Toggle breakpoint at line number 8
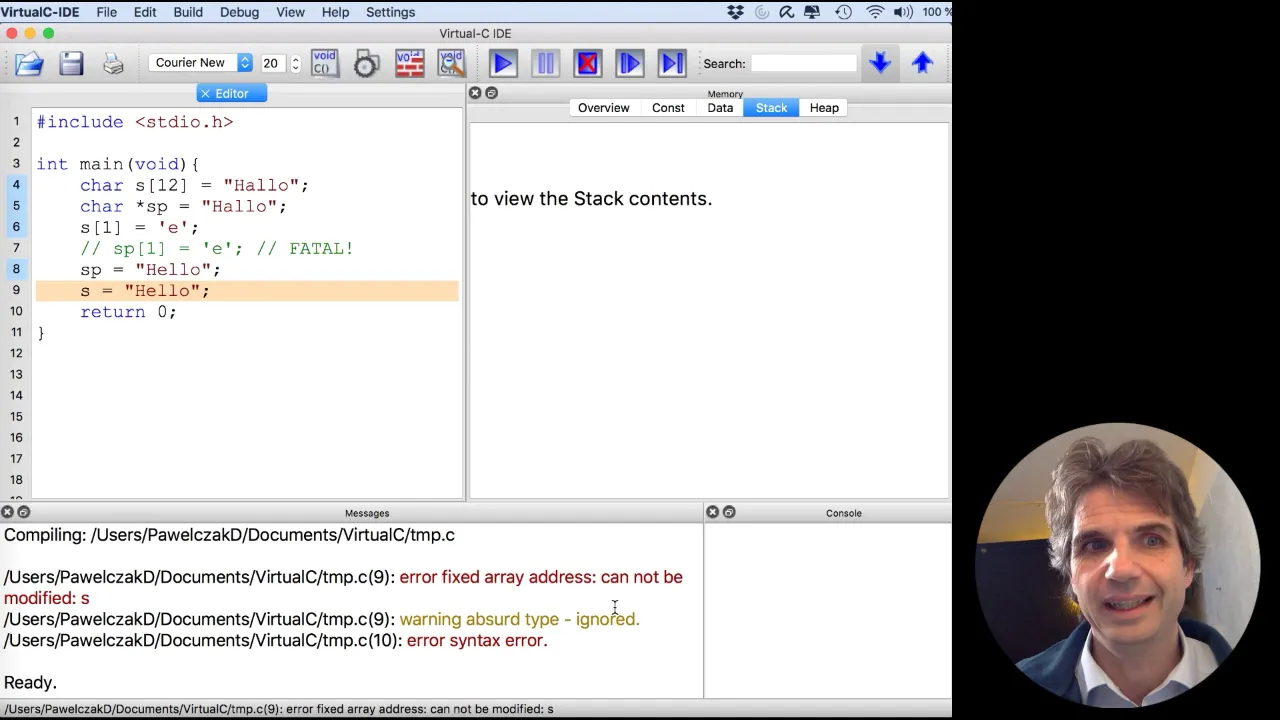This screenshot has height=720, width=1280. pos(16,269)
